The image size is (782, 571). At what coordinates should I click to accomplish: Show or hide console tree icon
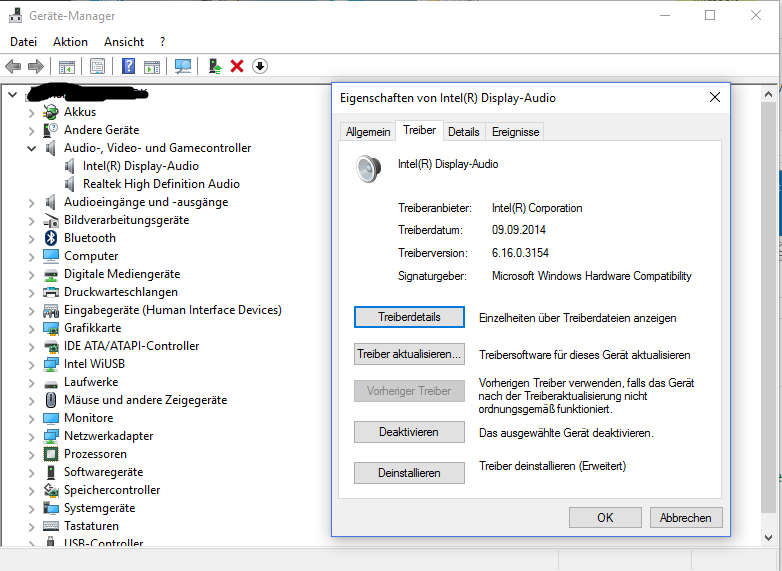tap(67, 66)
